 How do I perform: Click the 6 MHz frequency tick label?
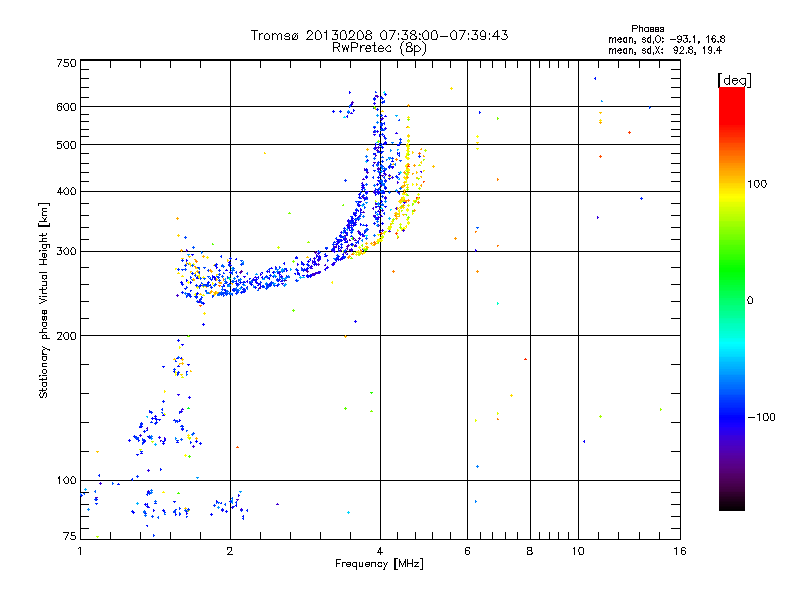[x=467, y=551]
